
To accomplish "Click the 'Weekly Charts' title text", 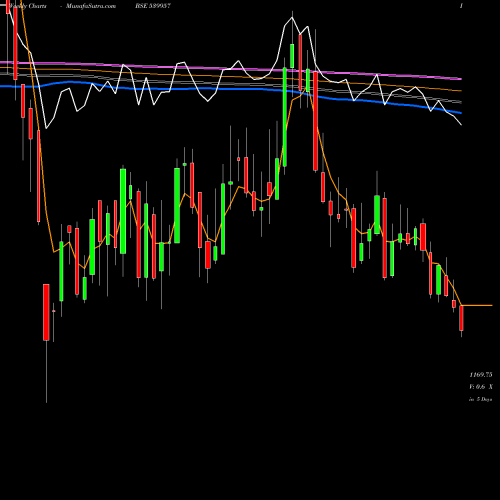I will click(x=28, y=6).
